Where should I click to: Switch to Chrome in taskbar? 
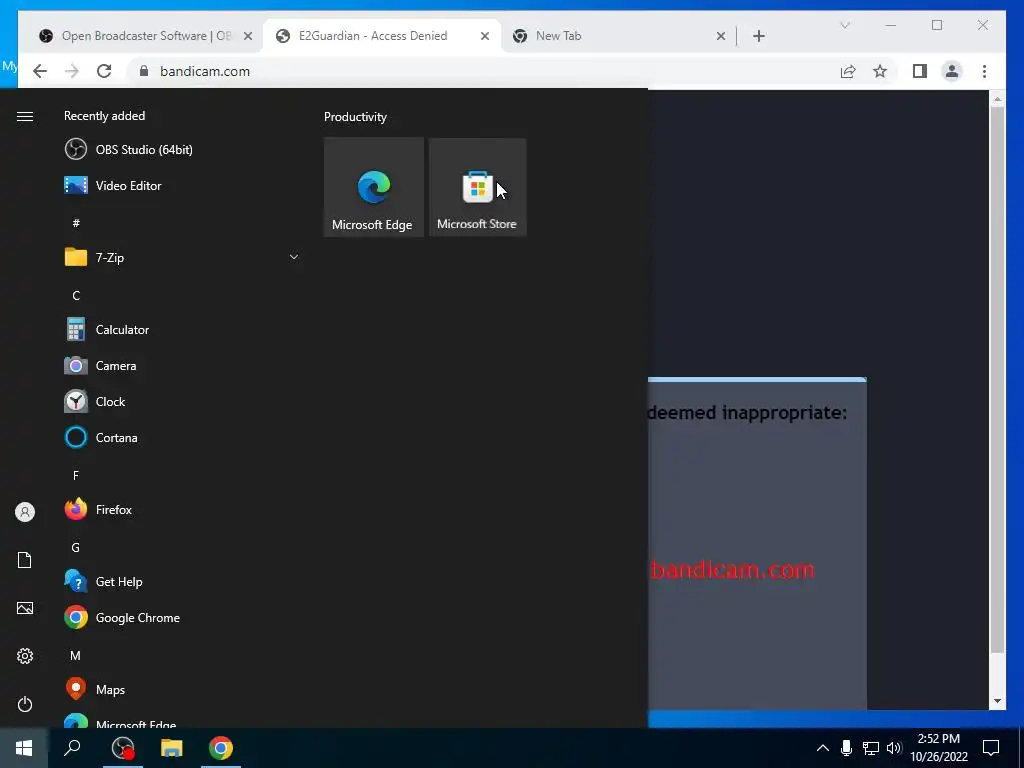(x=221, y=748)
